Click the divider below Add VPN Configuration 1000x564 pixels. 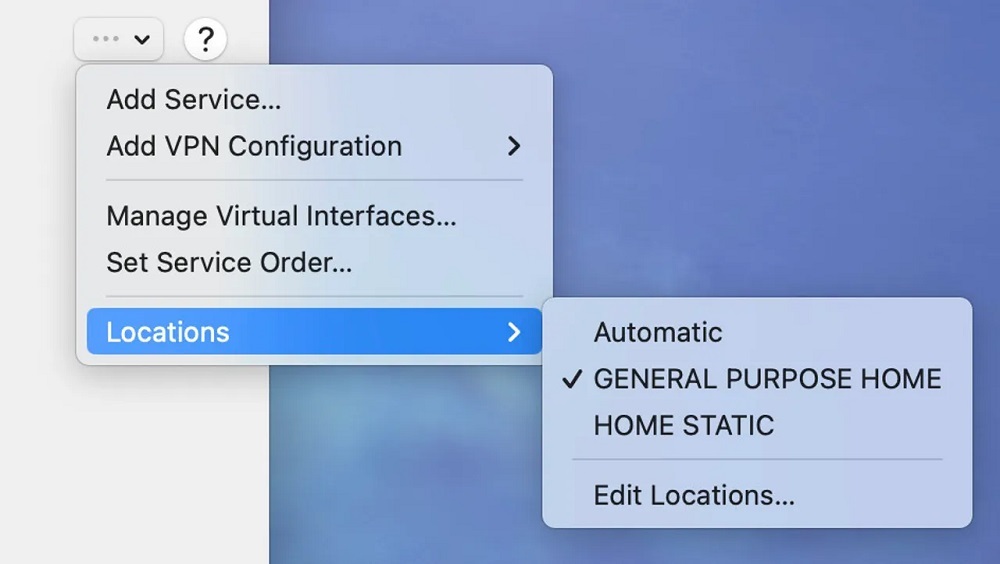(x=314, y=180)
